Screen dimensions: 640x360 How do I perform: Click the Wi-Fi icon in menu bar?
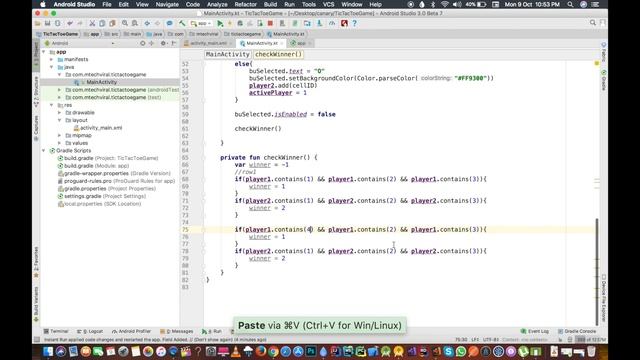pos(445,4)
